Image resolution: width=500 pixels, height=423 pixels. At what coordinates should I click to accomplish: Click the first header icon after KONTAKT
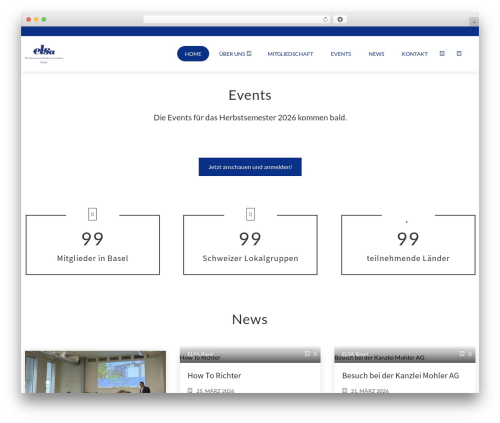click(x=442, y=53)
